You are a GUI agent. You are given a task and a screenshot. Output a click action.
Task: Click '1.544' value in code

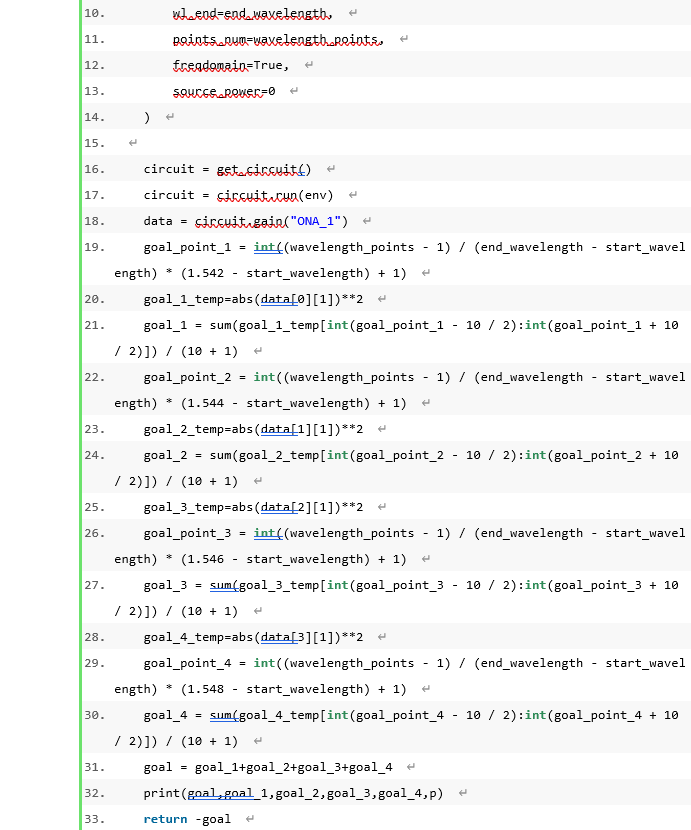click(x=205, y=403)
